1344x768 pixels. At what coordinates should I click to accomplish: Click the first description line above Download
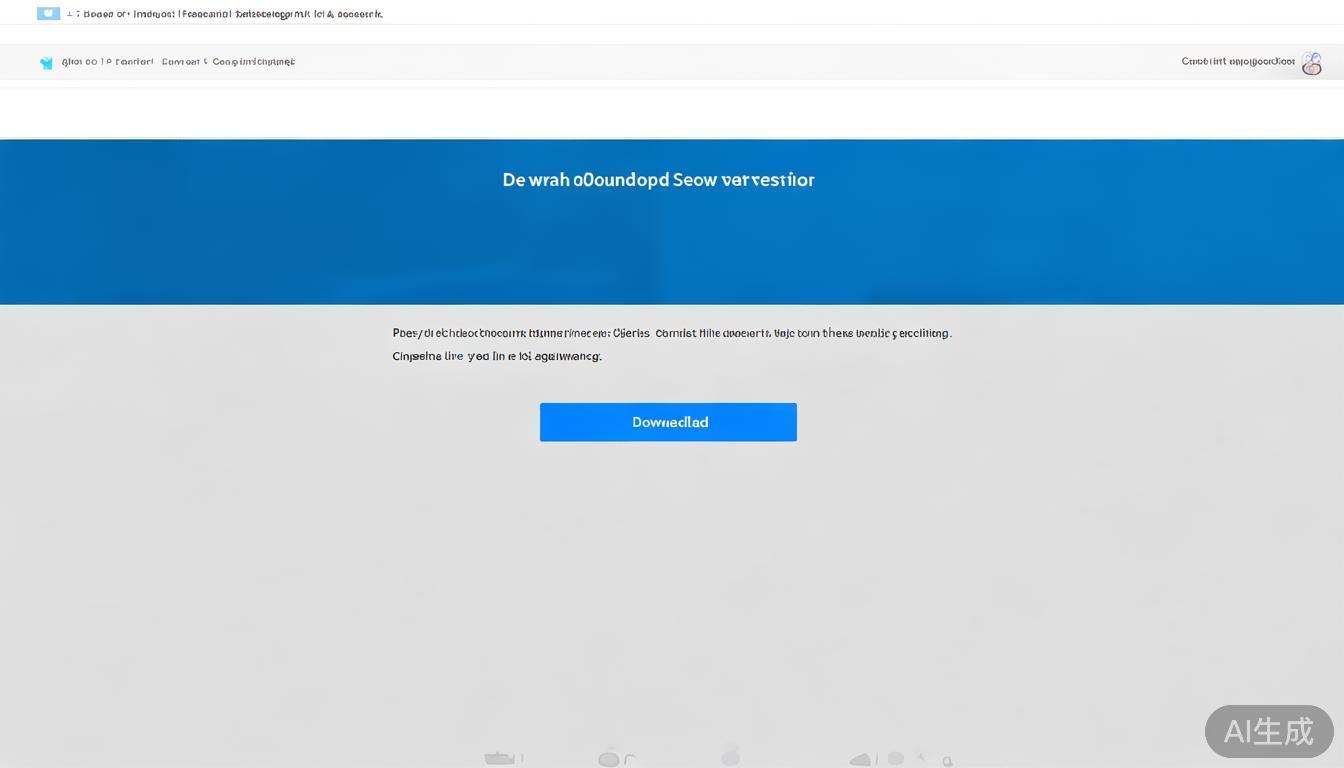point(671,333)
